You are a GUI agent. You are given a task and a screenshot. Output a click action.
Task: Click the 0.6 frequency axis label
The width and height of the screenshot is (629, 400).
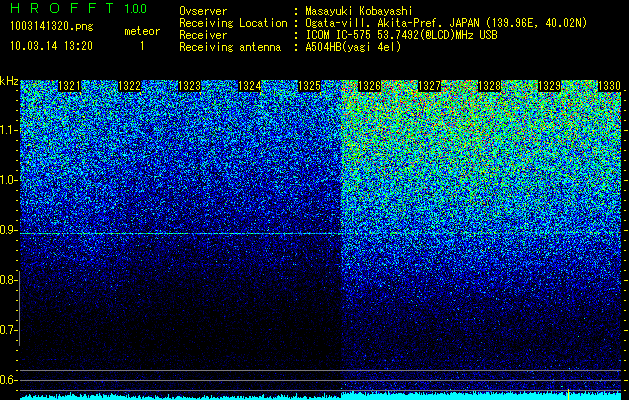pos(8,380)
